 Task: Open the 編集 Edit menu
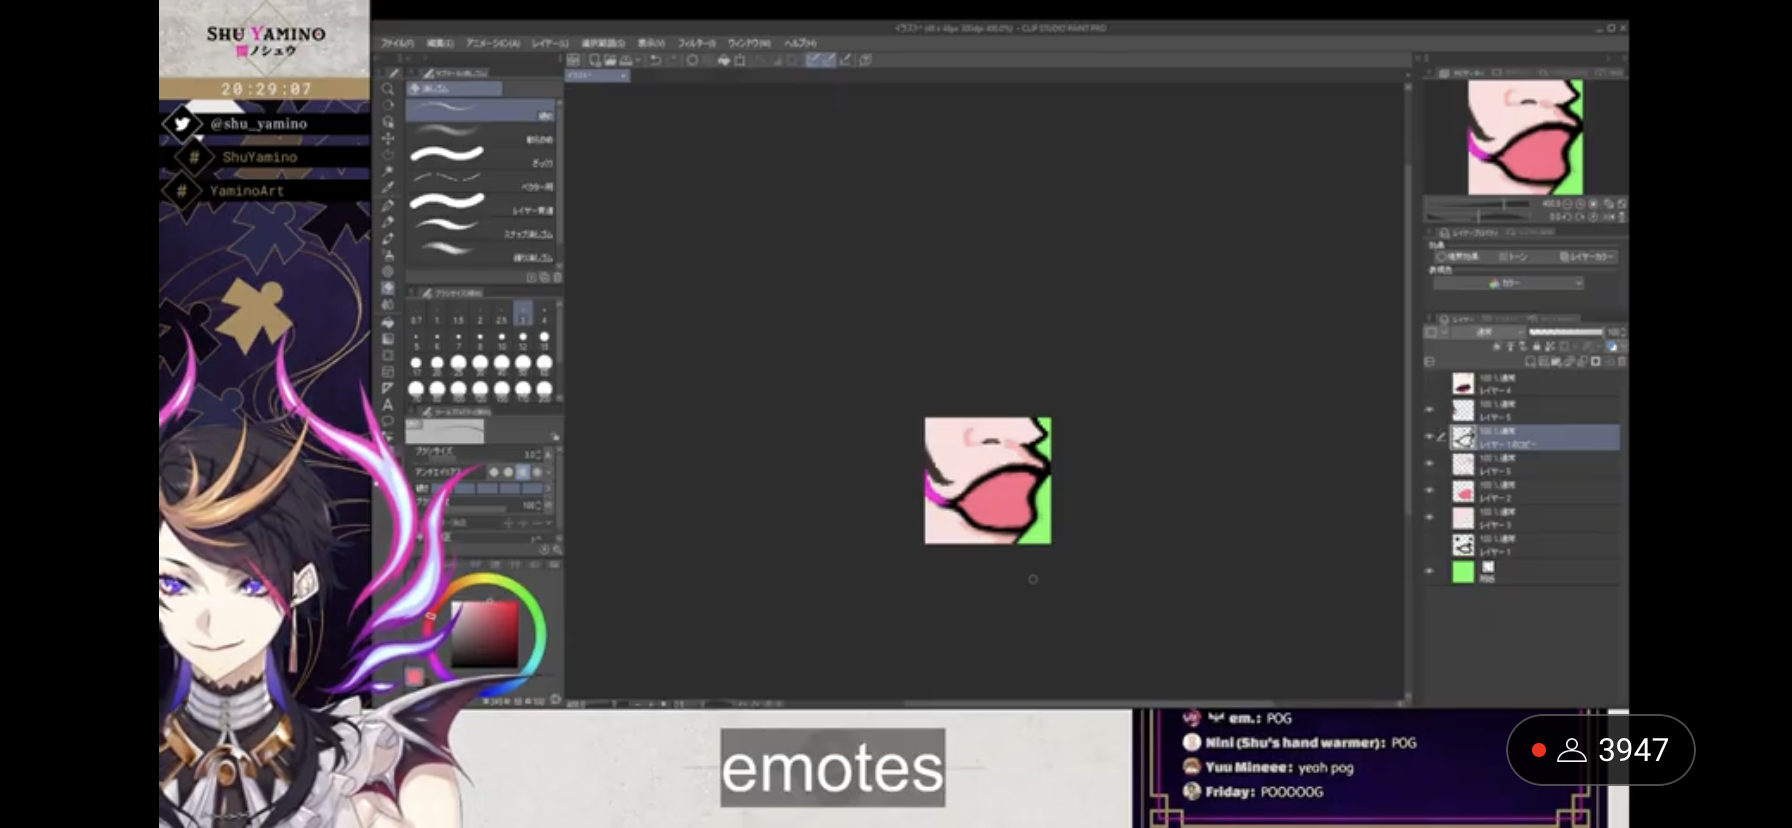point(440,43)
